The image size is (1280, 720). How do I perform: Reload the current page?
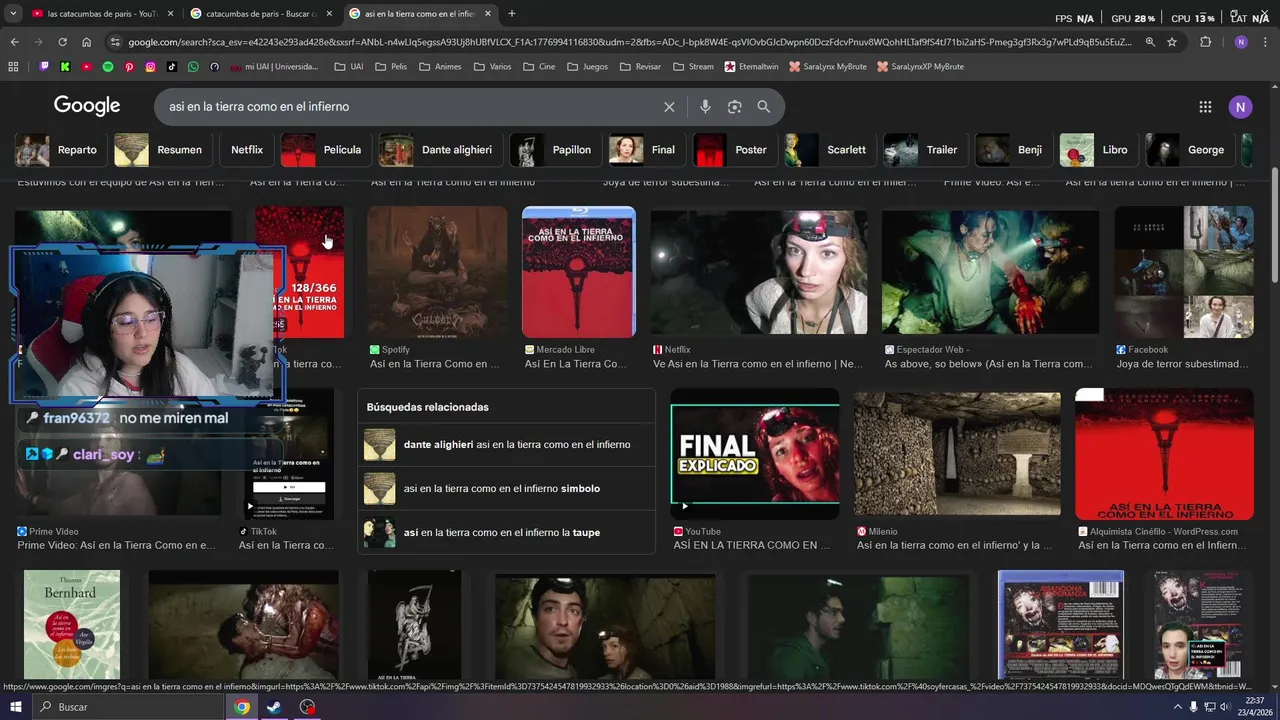(62, 42)
